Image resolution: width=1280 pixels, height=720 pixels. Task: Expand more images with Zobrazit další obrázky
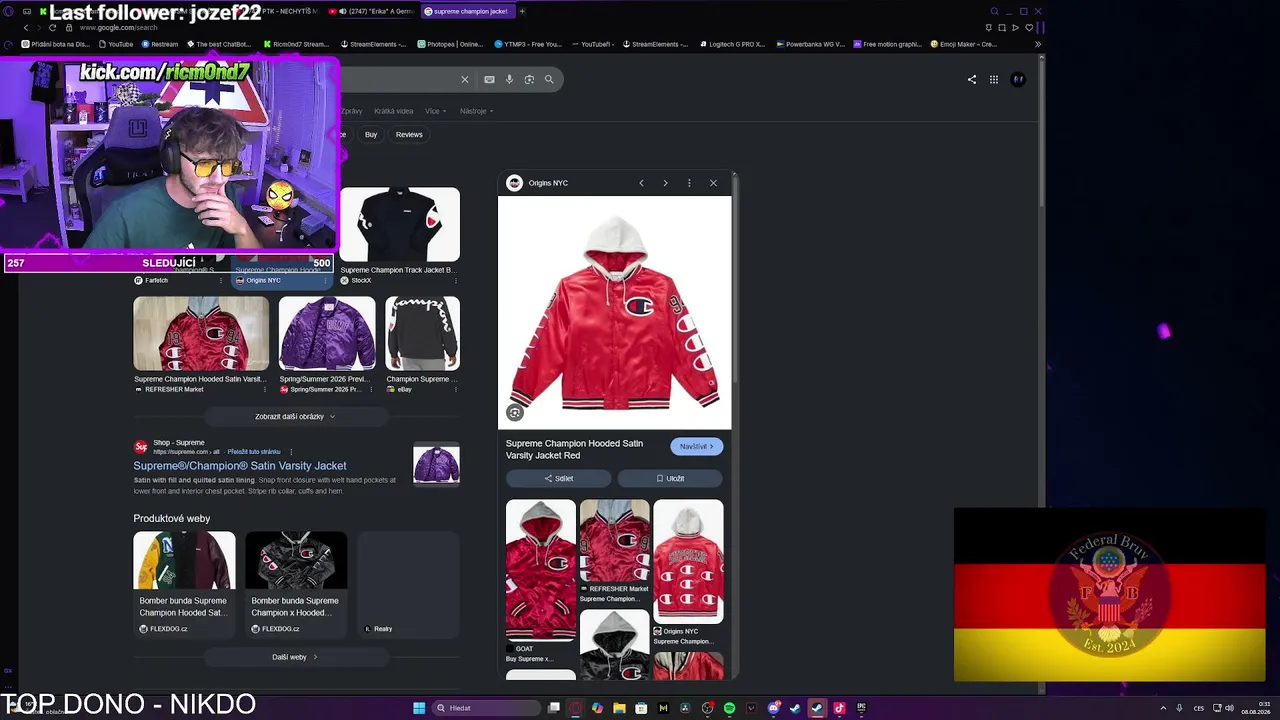[x=295, y=416]
